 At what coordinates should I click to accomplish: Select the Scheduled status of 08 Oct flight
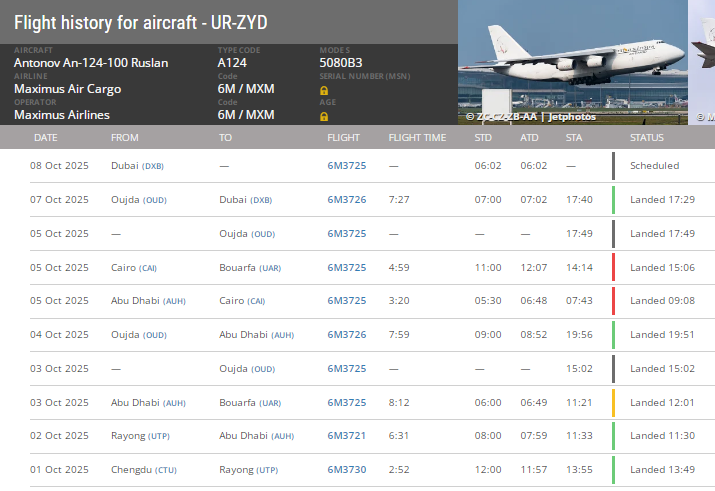point(654,166)
